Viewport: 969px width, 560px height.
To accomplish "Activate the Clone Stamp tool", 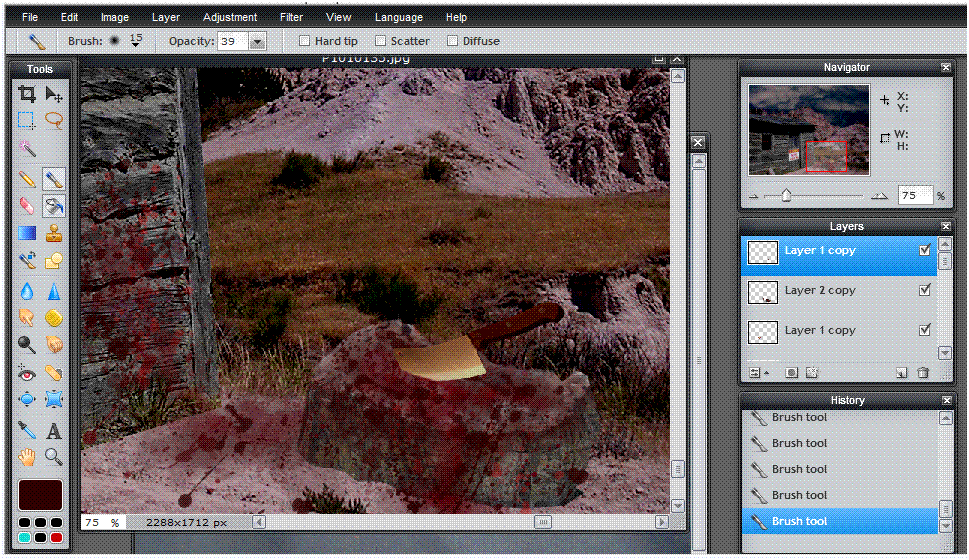I will coord(54,234).
